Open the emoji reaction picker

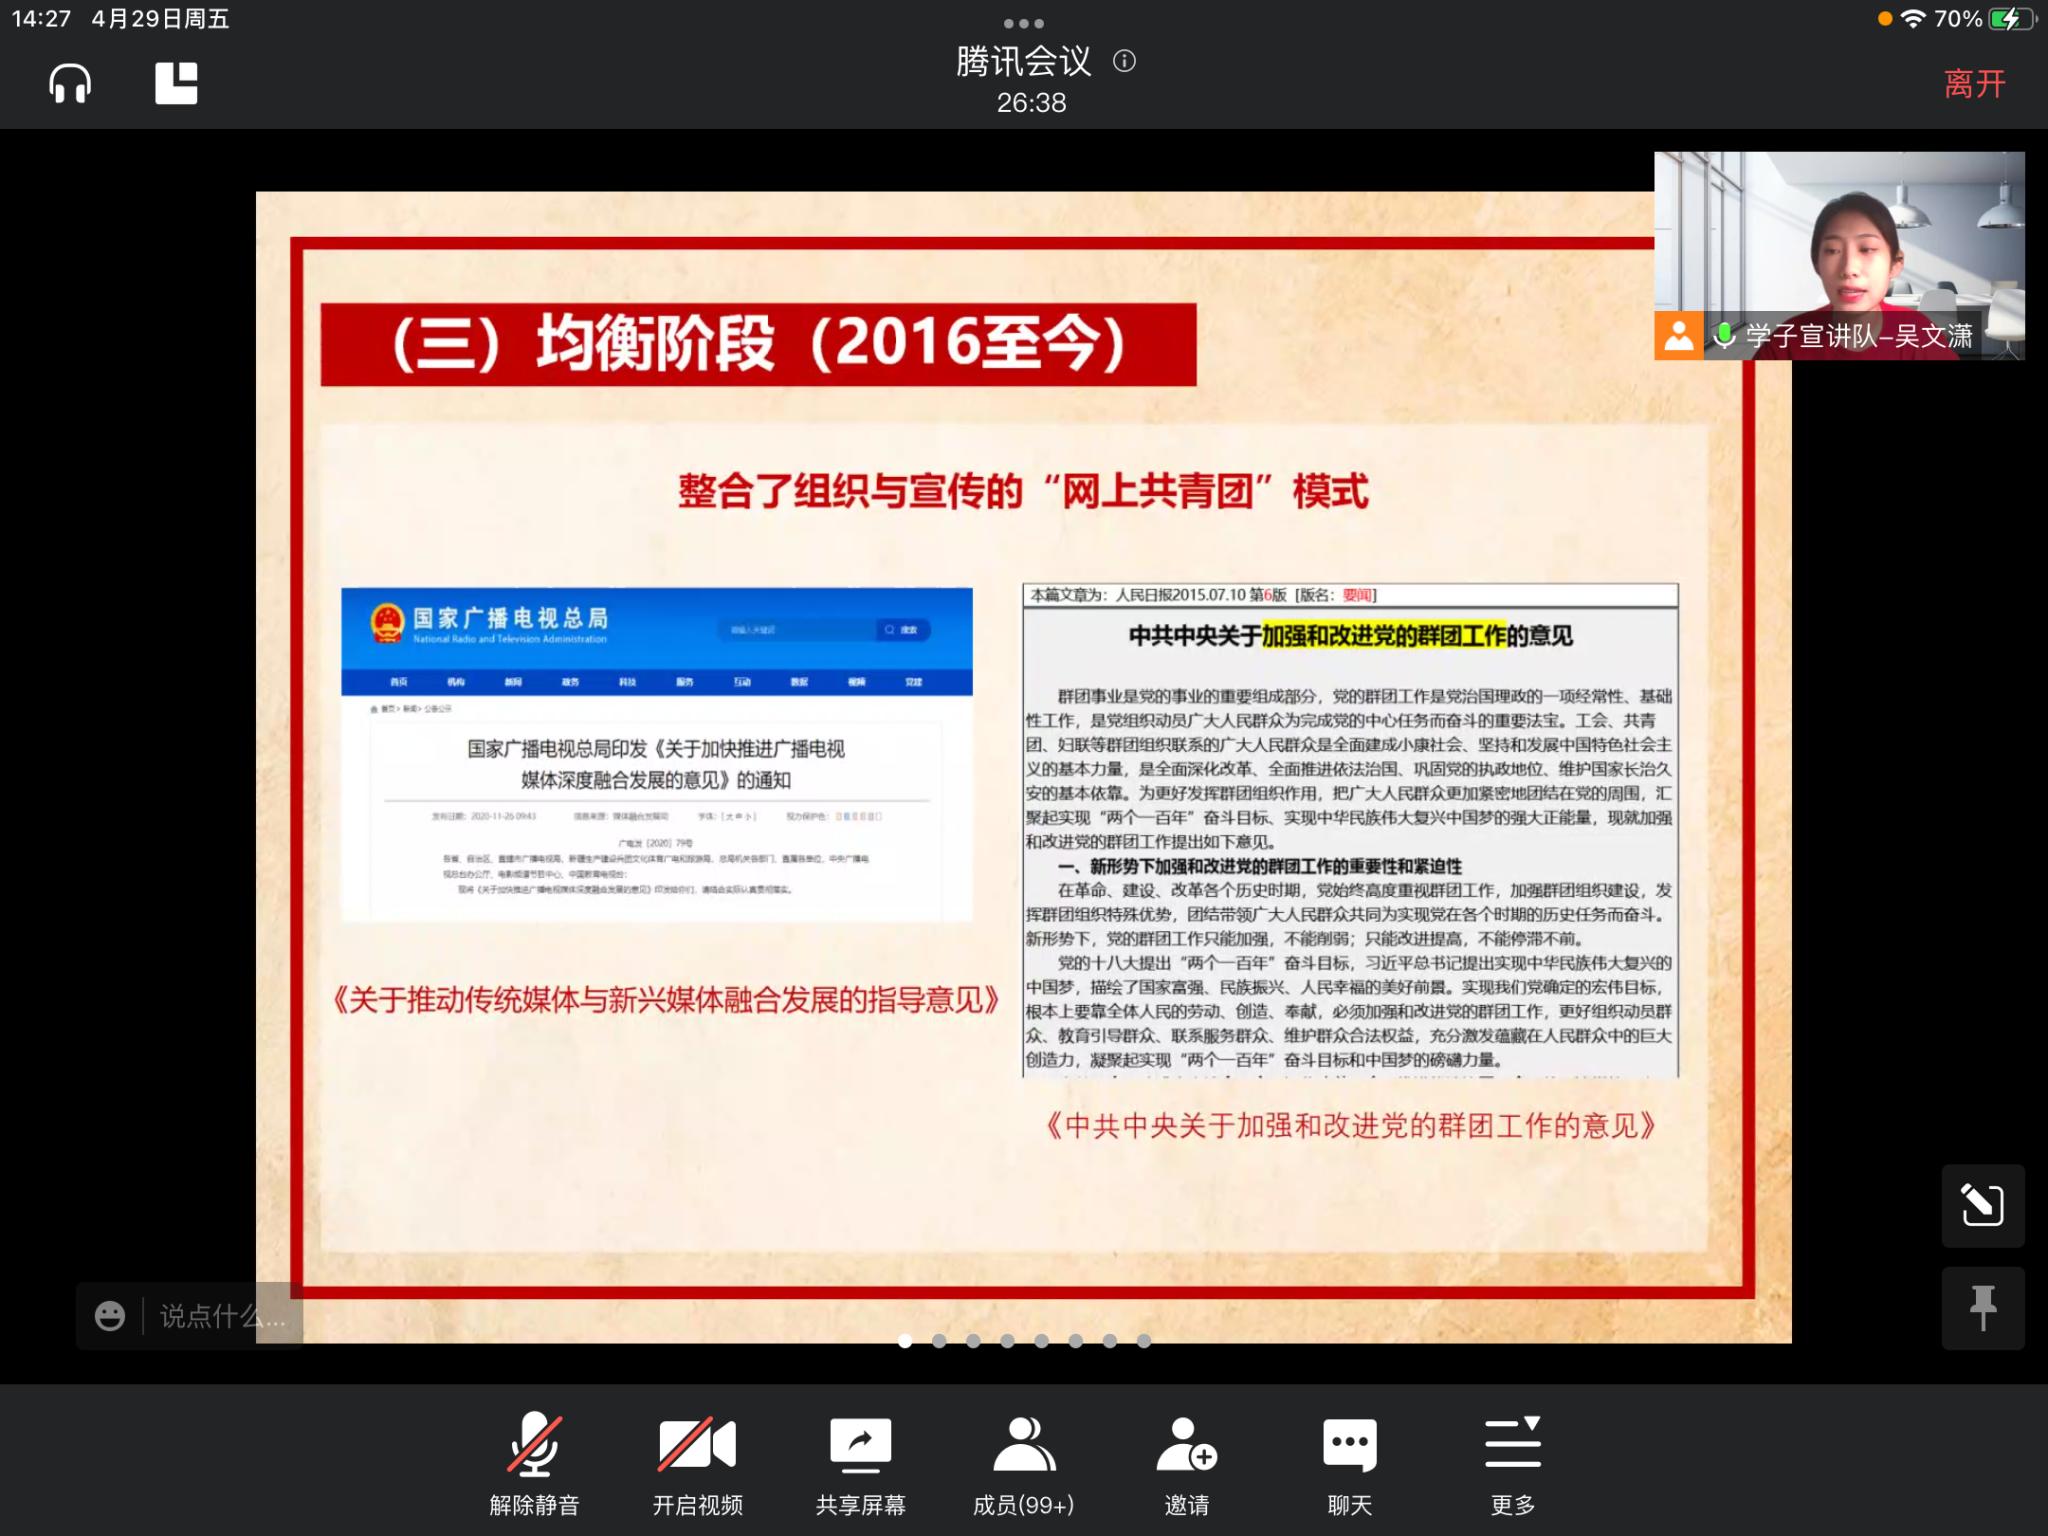click(110, 1316)
